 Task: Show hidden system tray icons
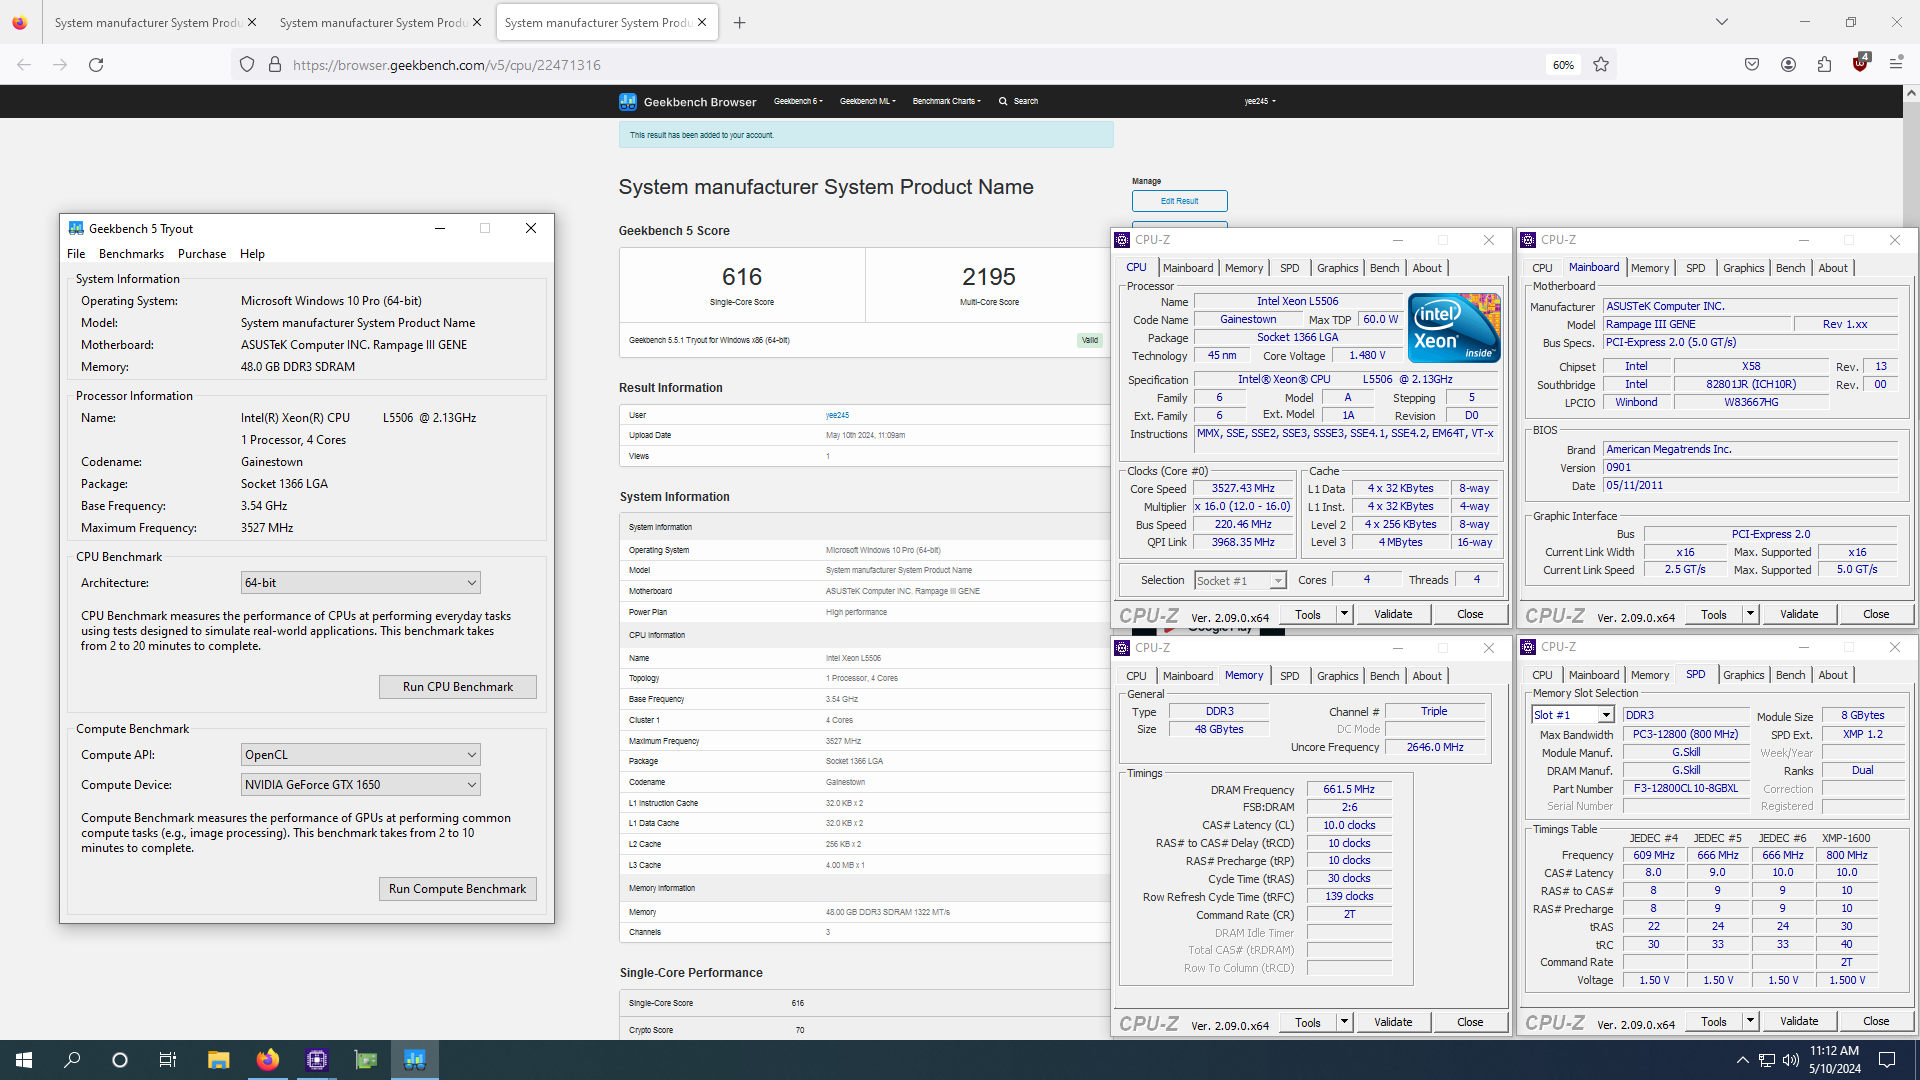point(1742,1060)
